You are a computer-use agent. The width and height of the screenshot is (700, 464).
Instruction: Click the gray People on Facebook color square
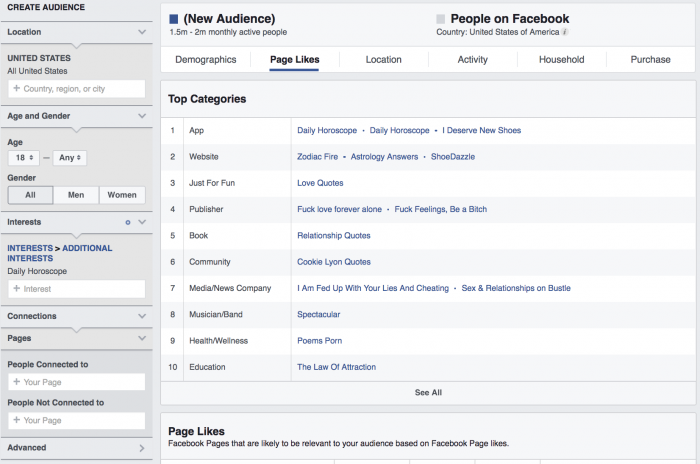pyautogui.click(x=441, y=19)
